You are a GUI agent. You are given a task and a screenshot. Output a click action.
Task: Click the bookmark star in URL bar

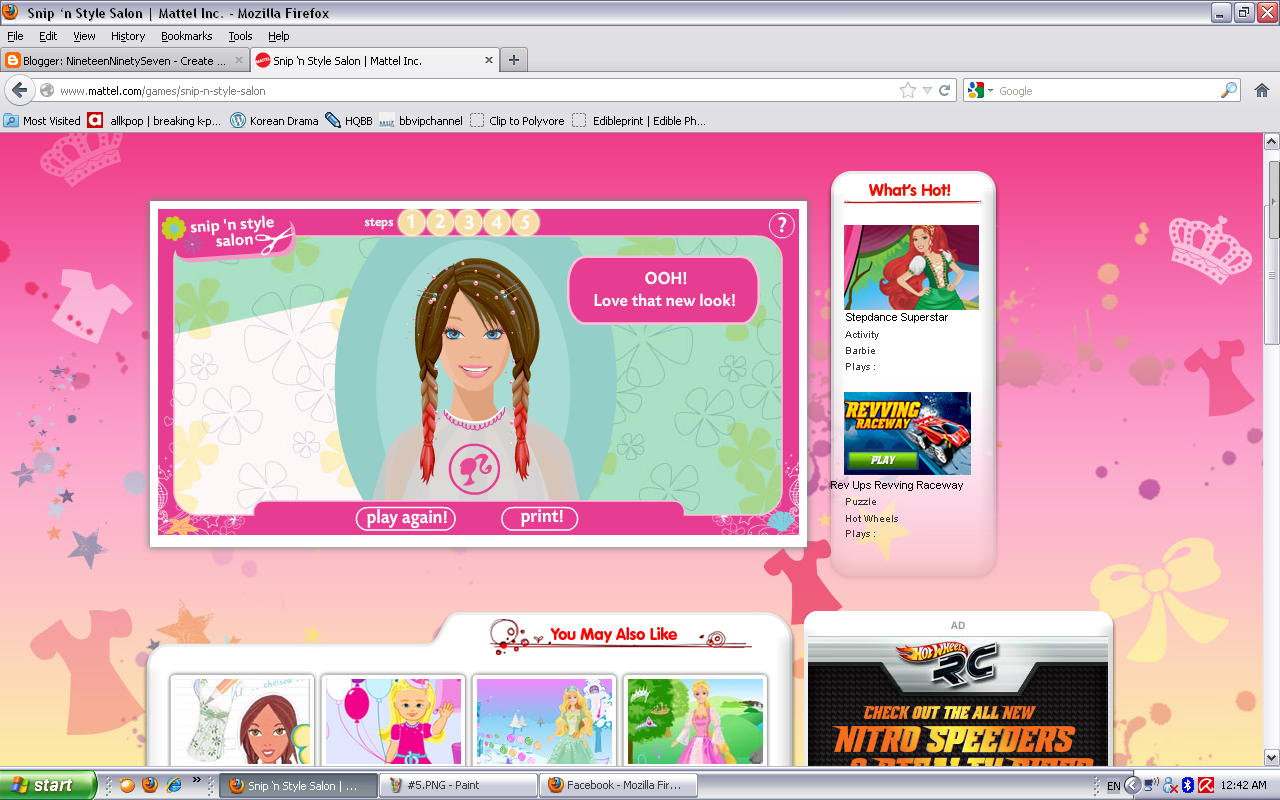pyautogui.click(x=908, y=90)
